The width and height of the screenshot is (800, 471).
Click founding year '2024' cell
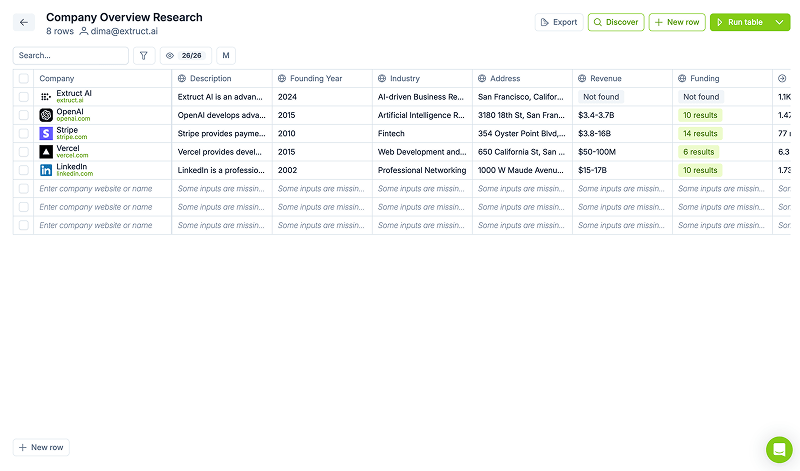point(322,97)
